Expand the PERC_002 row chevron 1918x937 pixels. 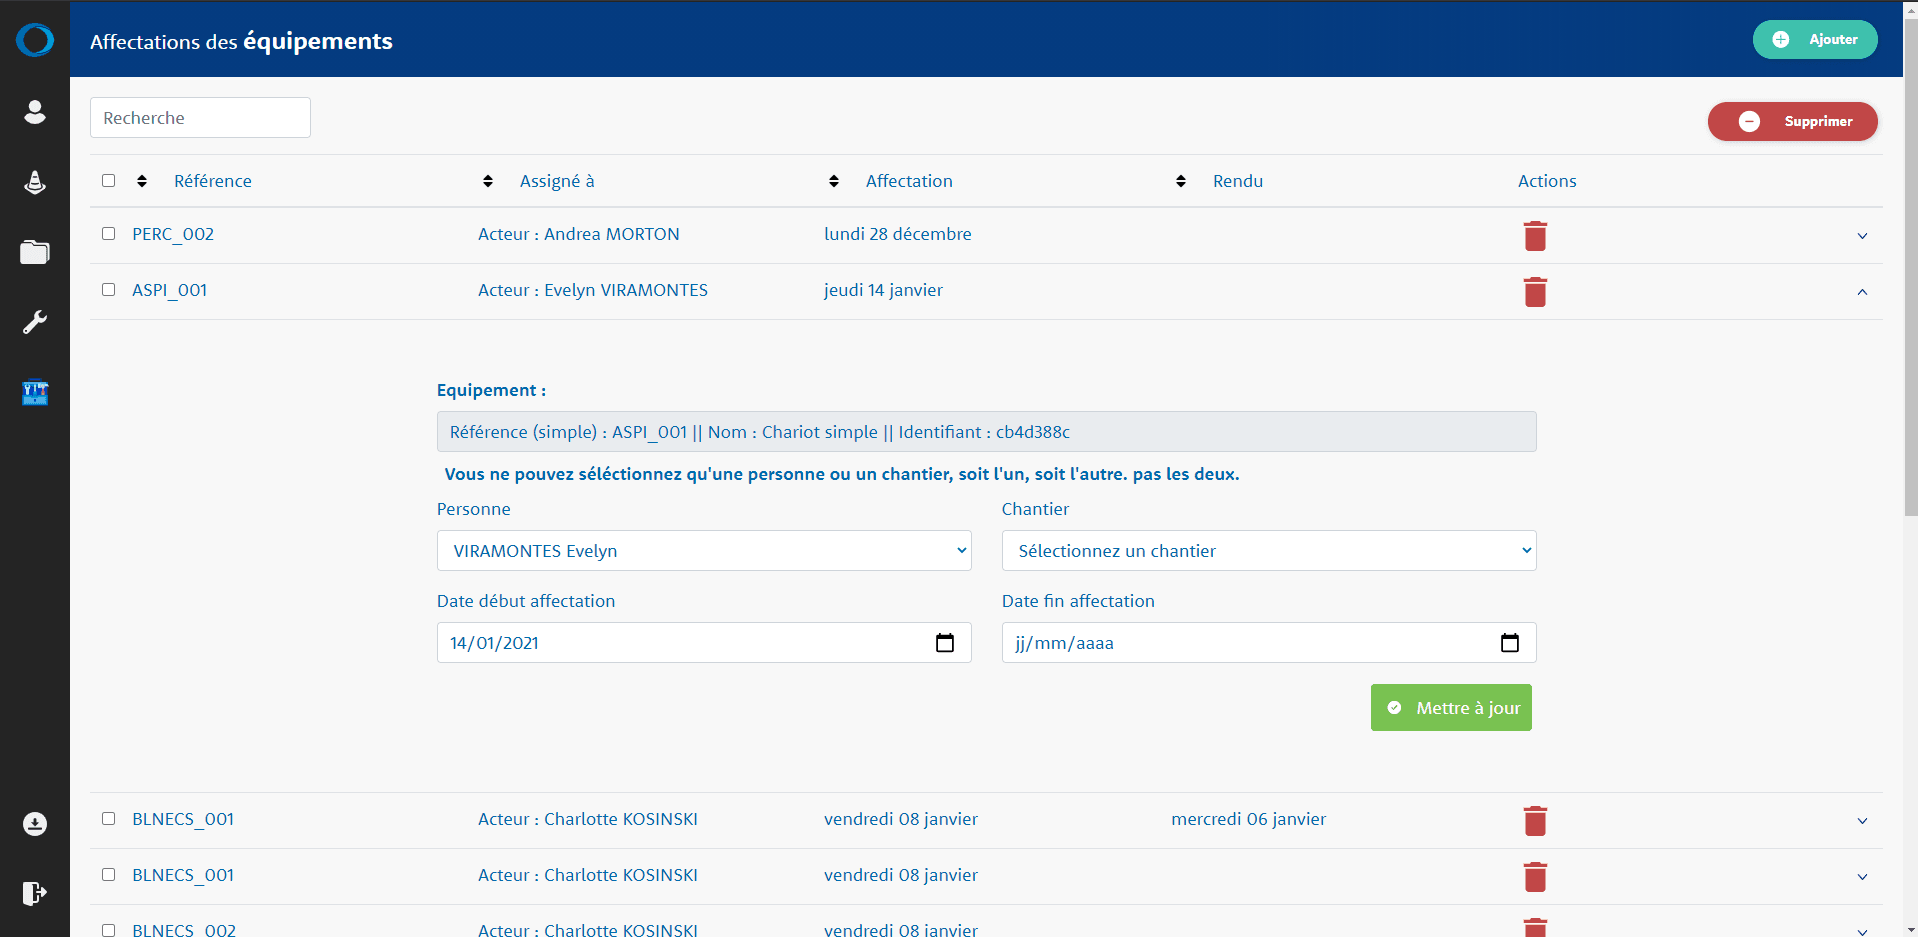tap(1862, 236)
